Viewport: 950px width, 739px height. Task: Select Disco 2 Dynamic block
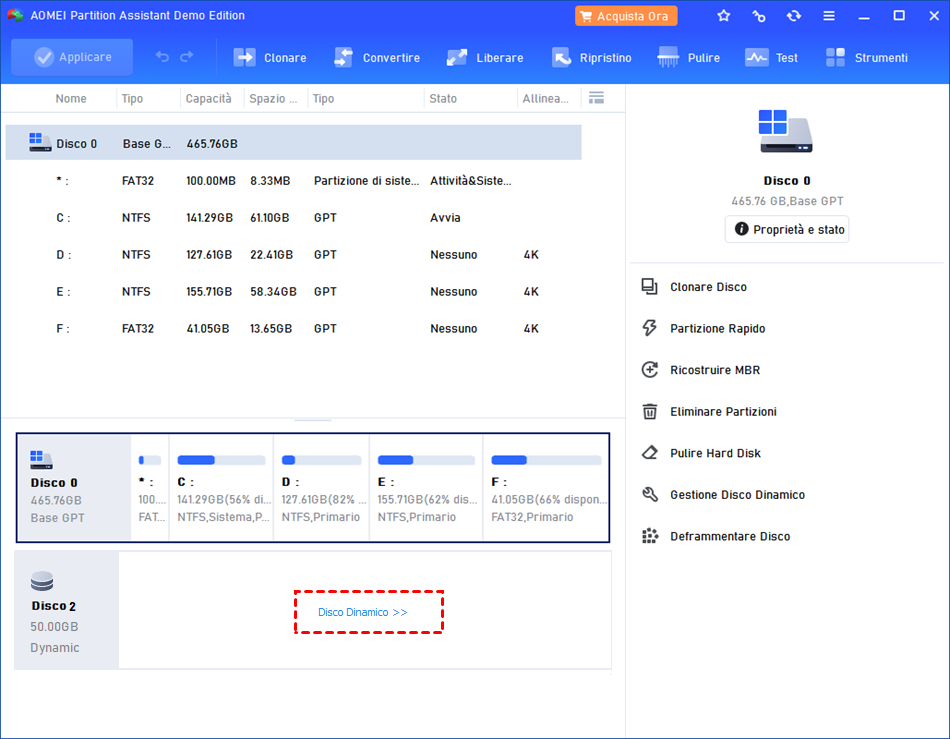pyautogui.click(x=67, y=611)
